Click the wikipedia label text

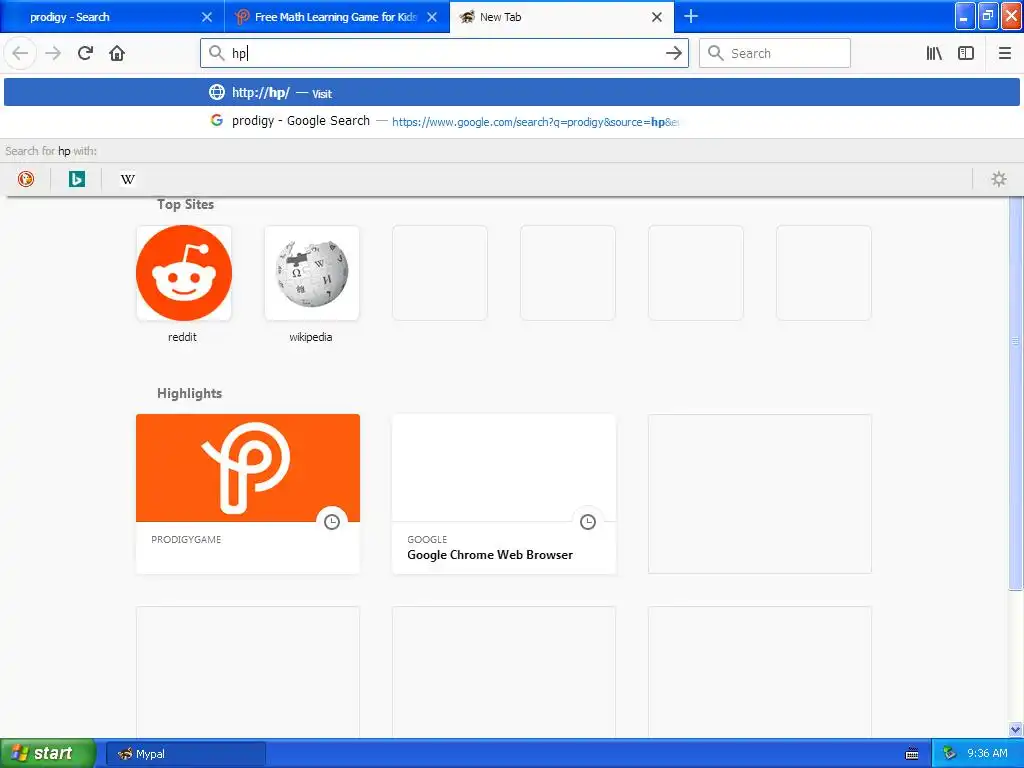point(311,337)
